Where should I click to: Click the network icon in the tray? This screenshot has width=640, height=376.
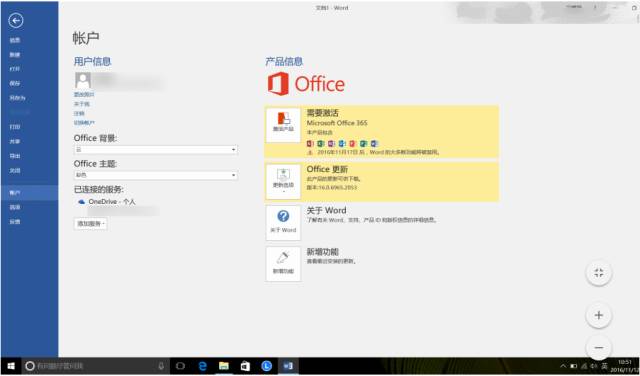pyautogui.click(x=584, y=366)
